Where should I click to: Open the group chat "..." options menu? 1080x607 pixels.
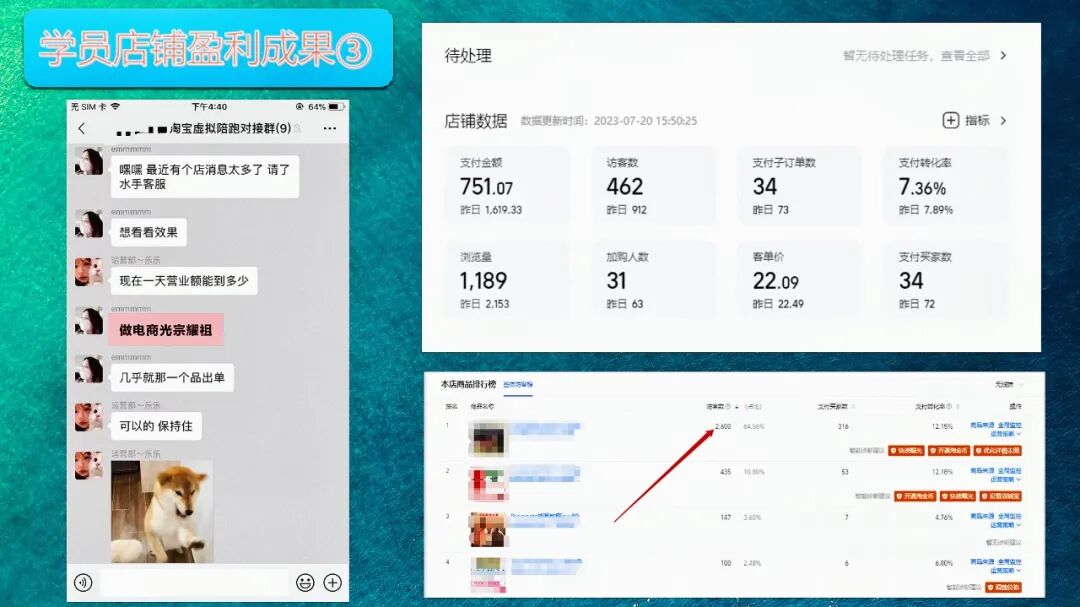point(329,127)
